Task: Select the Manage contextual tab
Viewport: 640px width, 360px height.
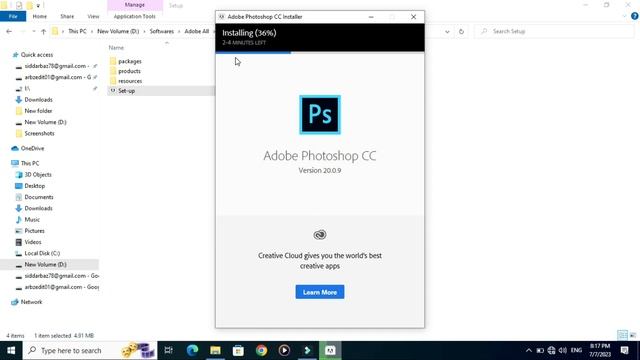Action: (x=135, y=5)
